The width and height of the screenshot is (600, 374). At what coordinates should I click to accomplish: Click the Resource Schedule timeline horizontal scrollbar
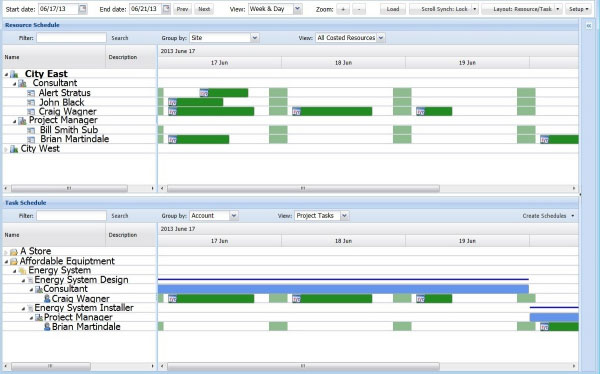tap(303, 188)
